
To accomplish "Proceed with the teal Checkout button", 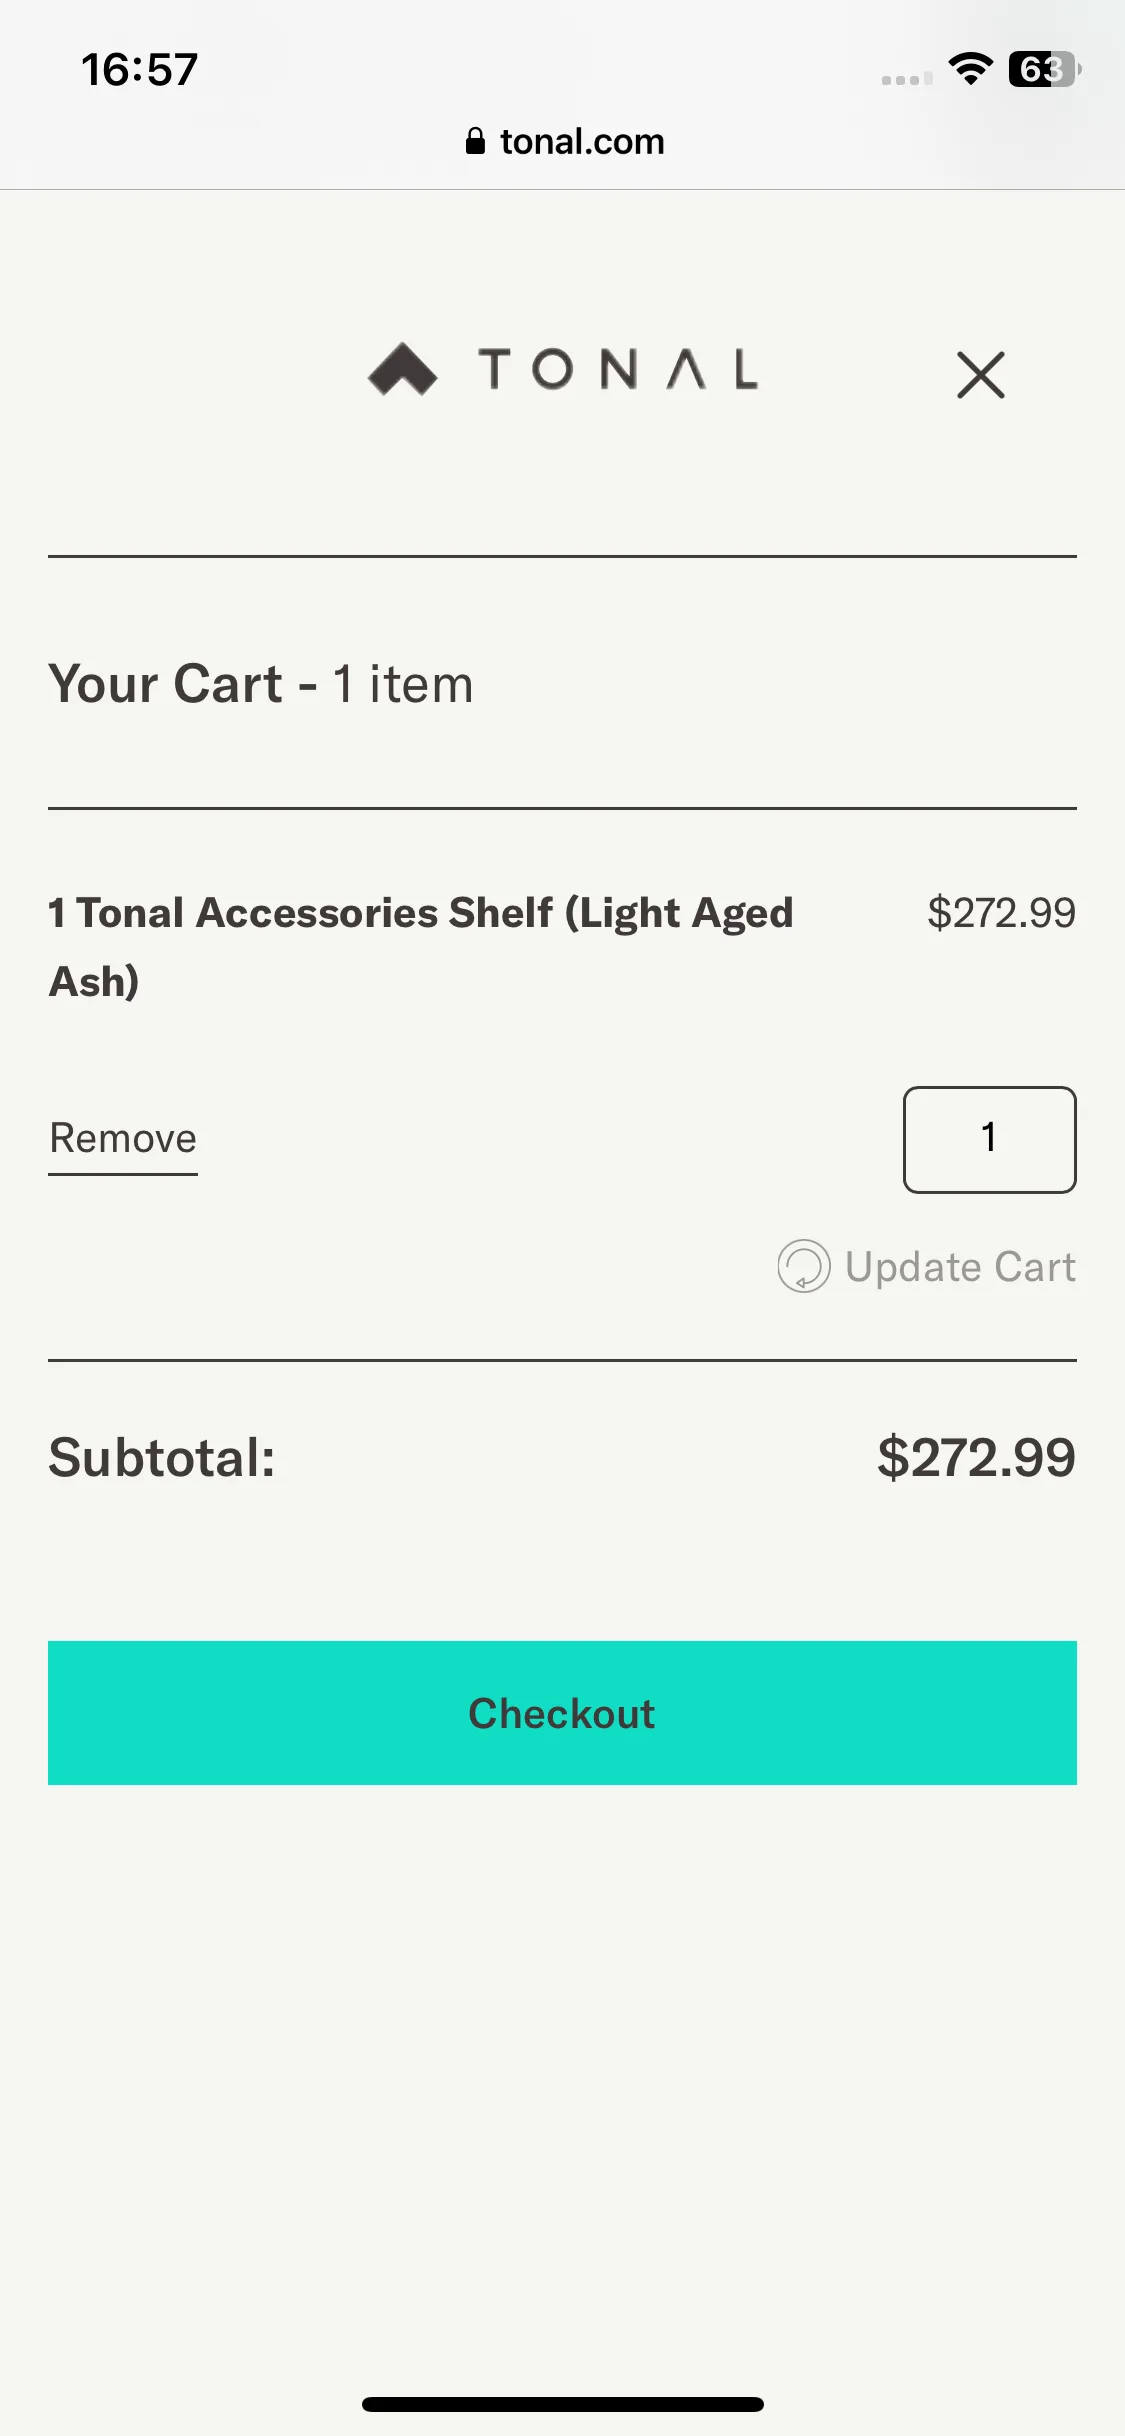I will 562,1712.
